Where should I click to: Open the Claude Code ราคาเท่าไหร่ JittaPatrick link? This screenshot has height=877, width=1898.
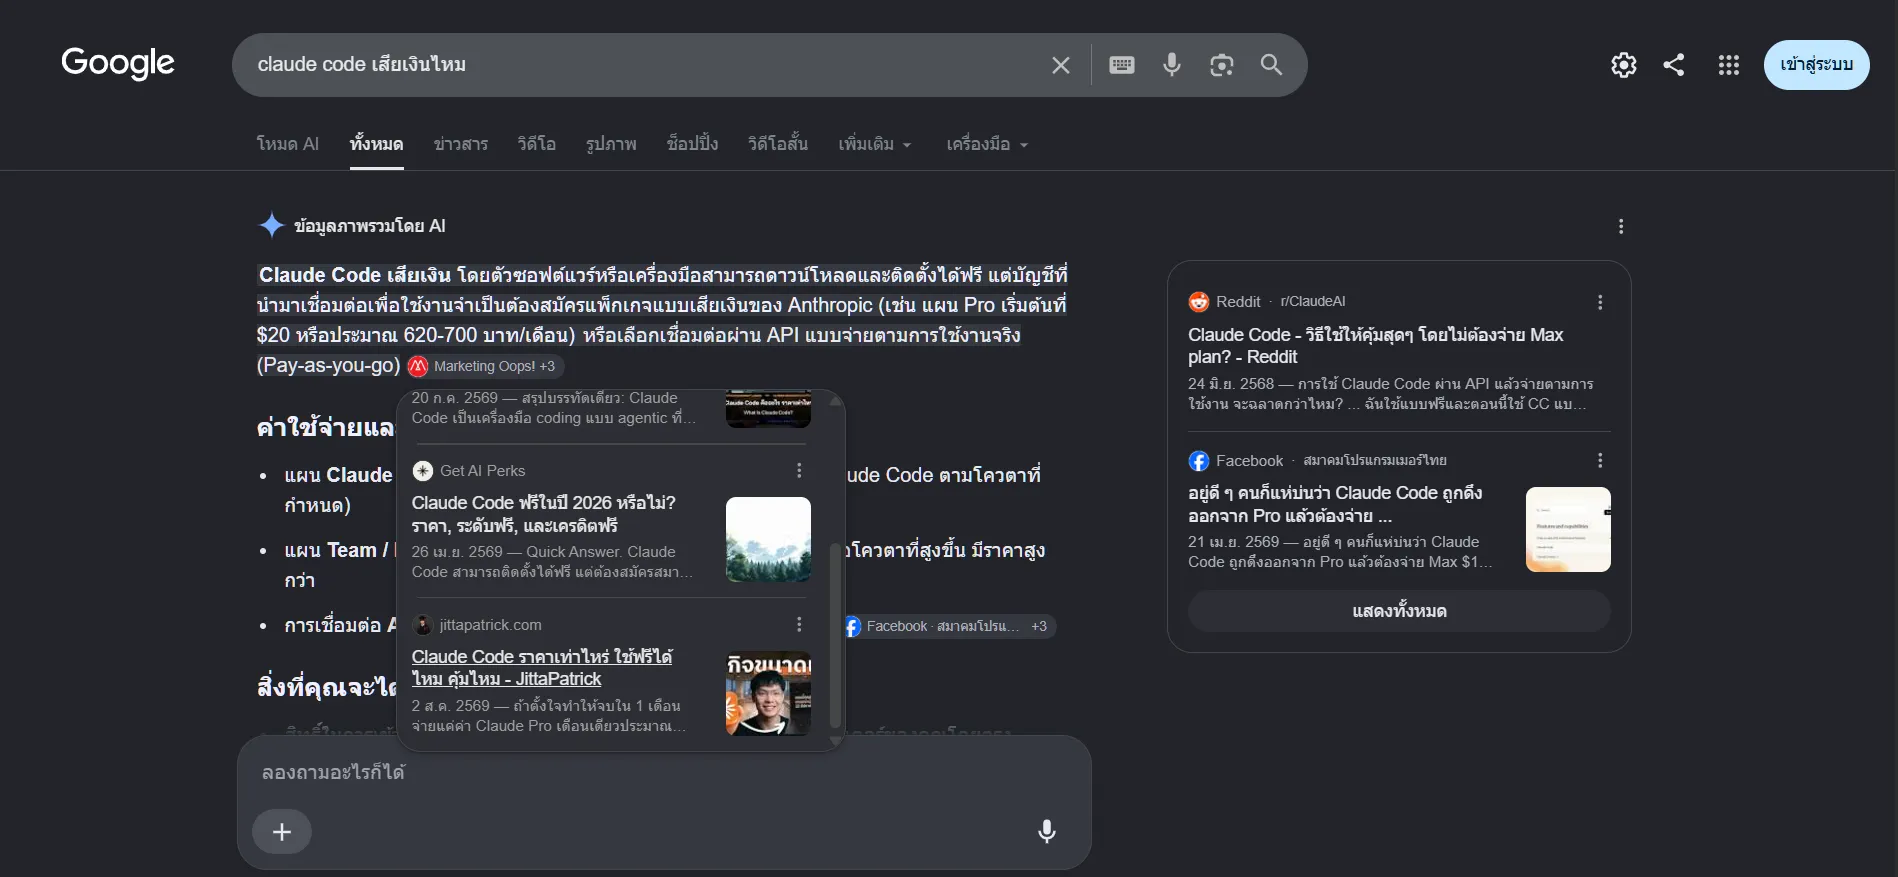coord(542,668)
